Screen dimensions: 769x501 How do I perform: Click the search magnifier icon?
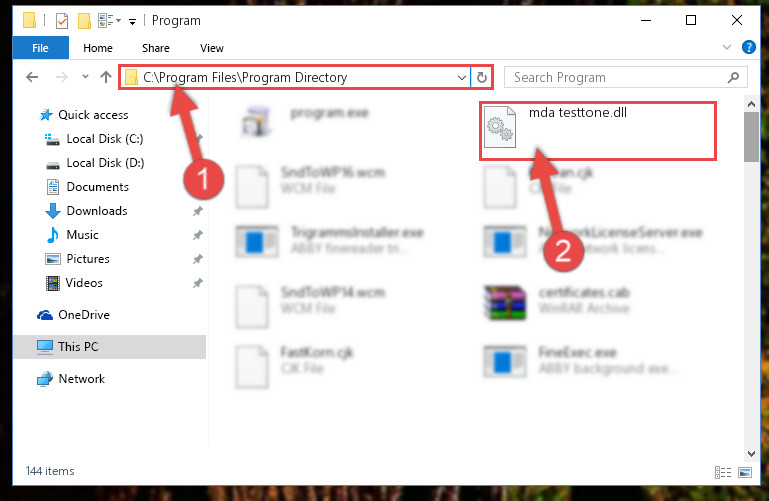tap(733, 77)
